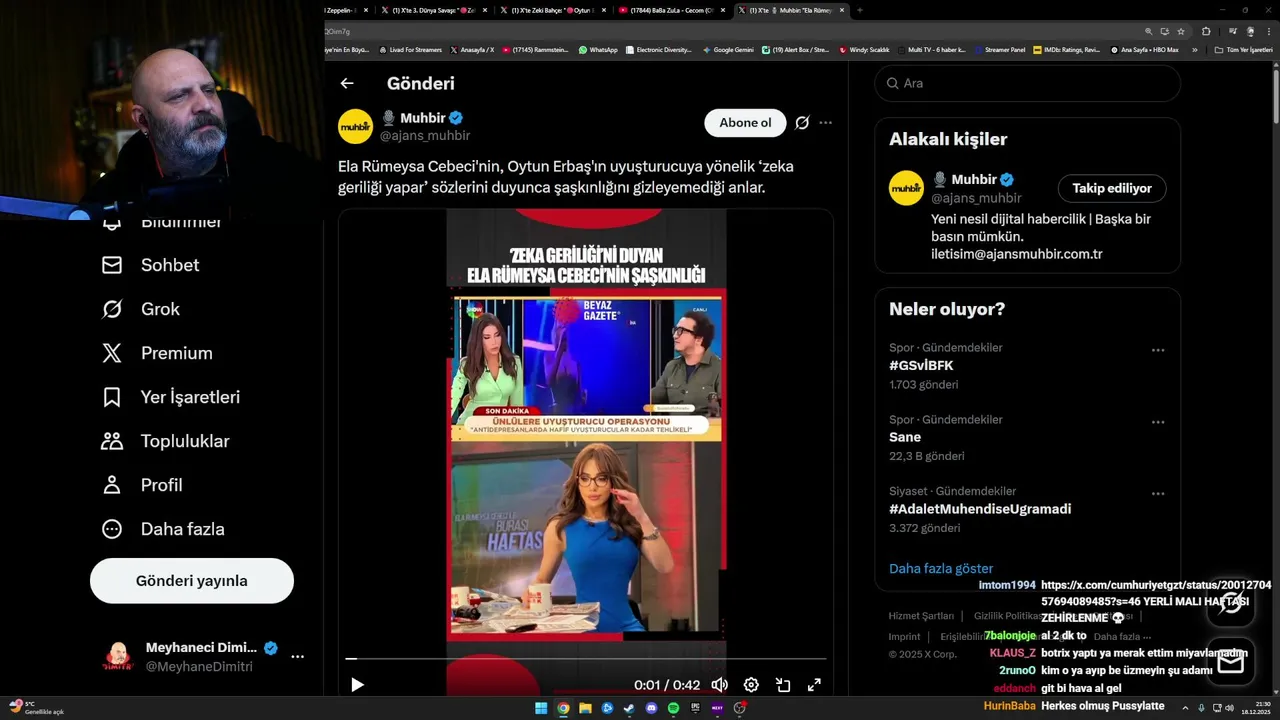Open Topluluklar communities
Screen dimensions: 1280x720
click(165, 441)
